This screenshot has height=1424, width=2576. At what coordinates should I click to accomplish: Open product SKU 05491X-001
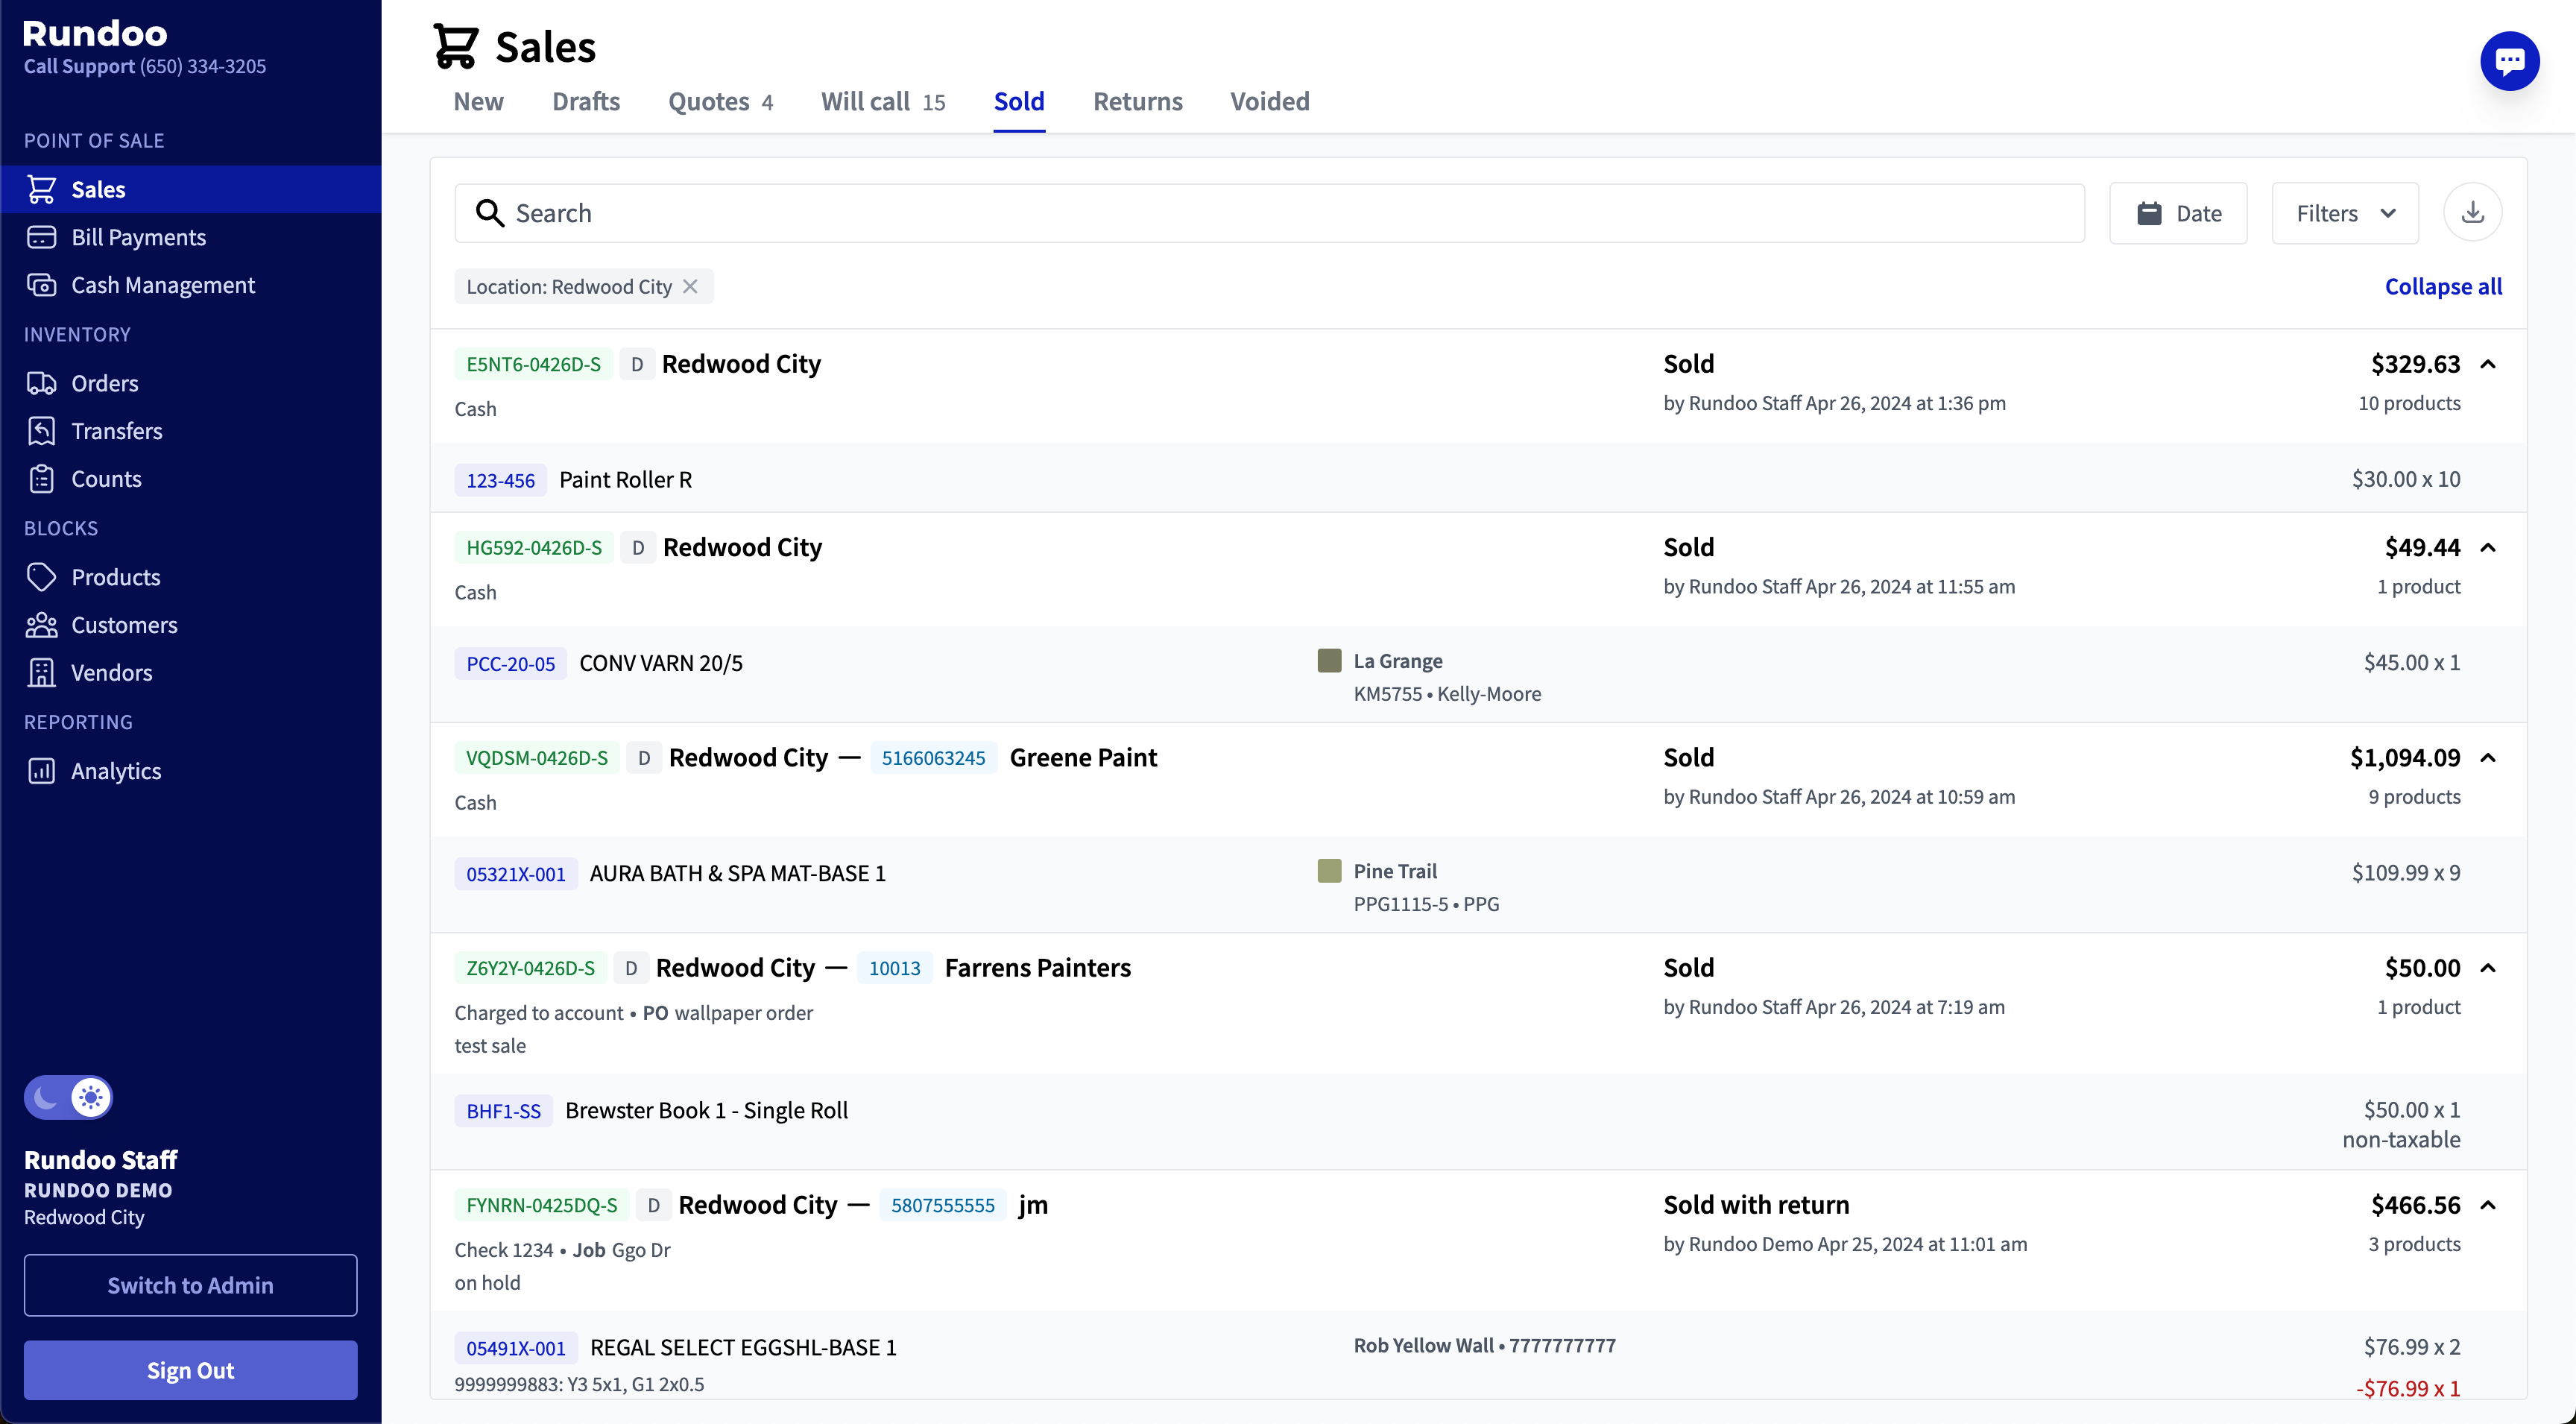(515, 1348)
